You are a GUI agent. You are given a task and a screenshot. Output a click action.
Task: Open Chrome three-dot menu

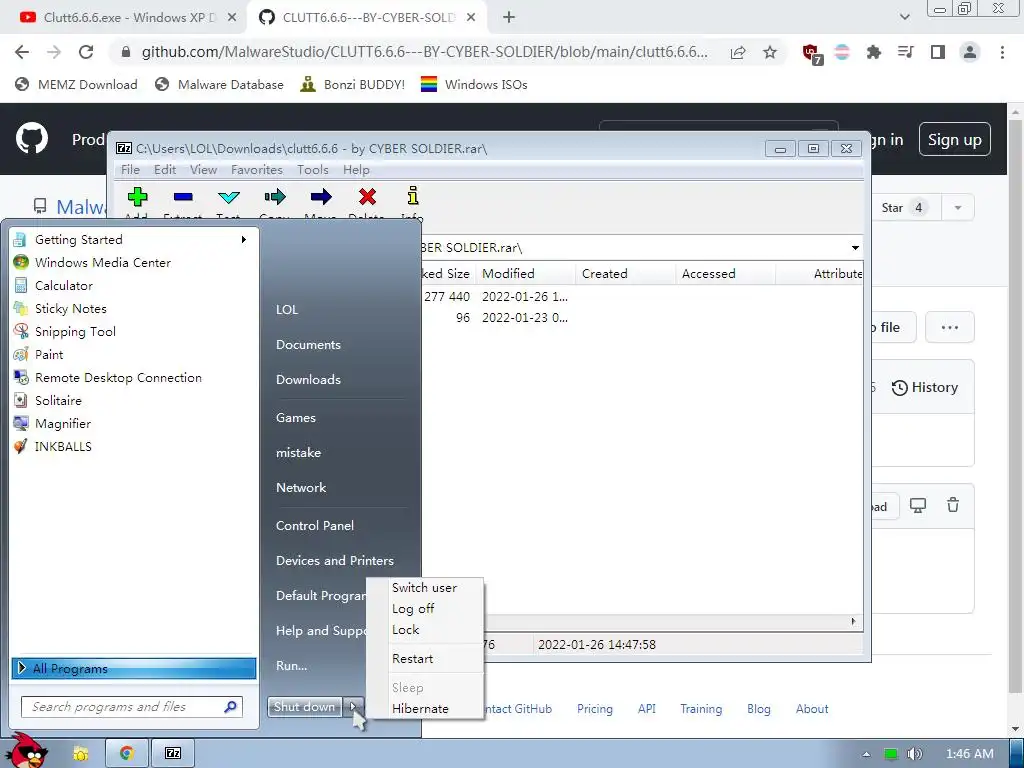pyautogui.click(x=1002, y=52)
